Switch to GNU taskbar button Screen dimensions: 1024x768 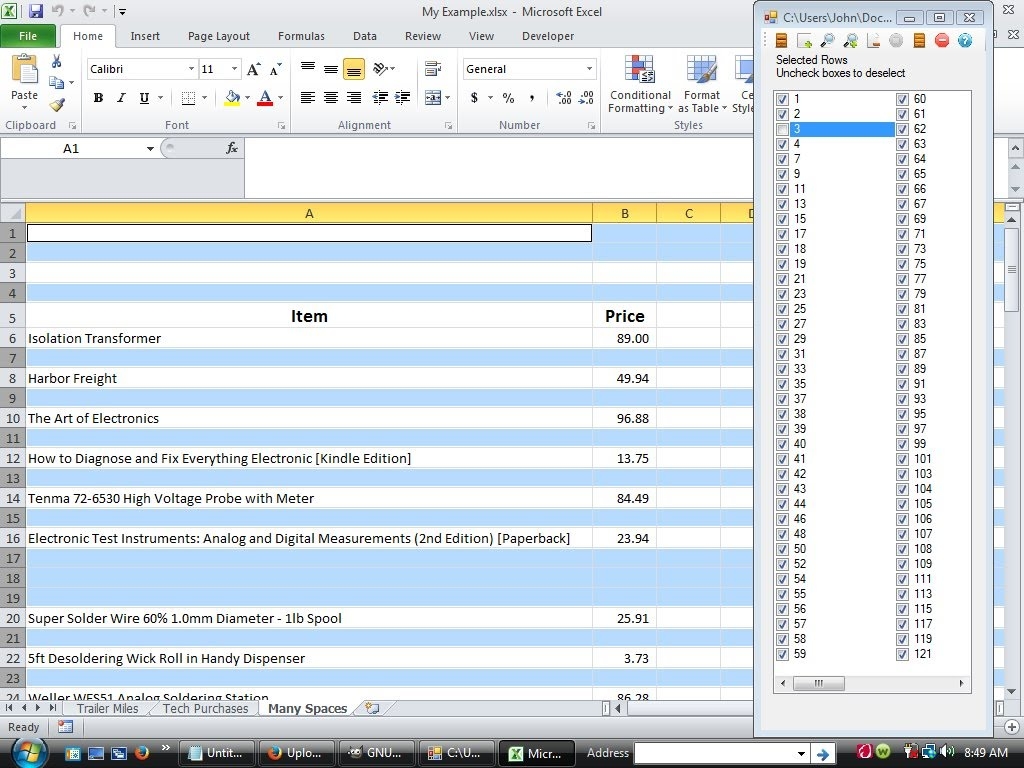(375, 752)
